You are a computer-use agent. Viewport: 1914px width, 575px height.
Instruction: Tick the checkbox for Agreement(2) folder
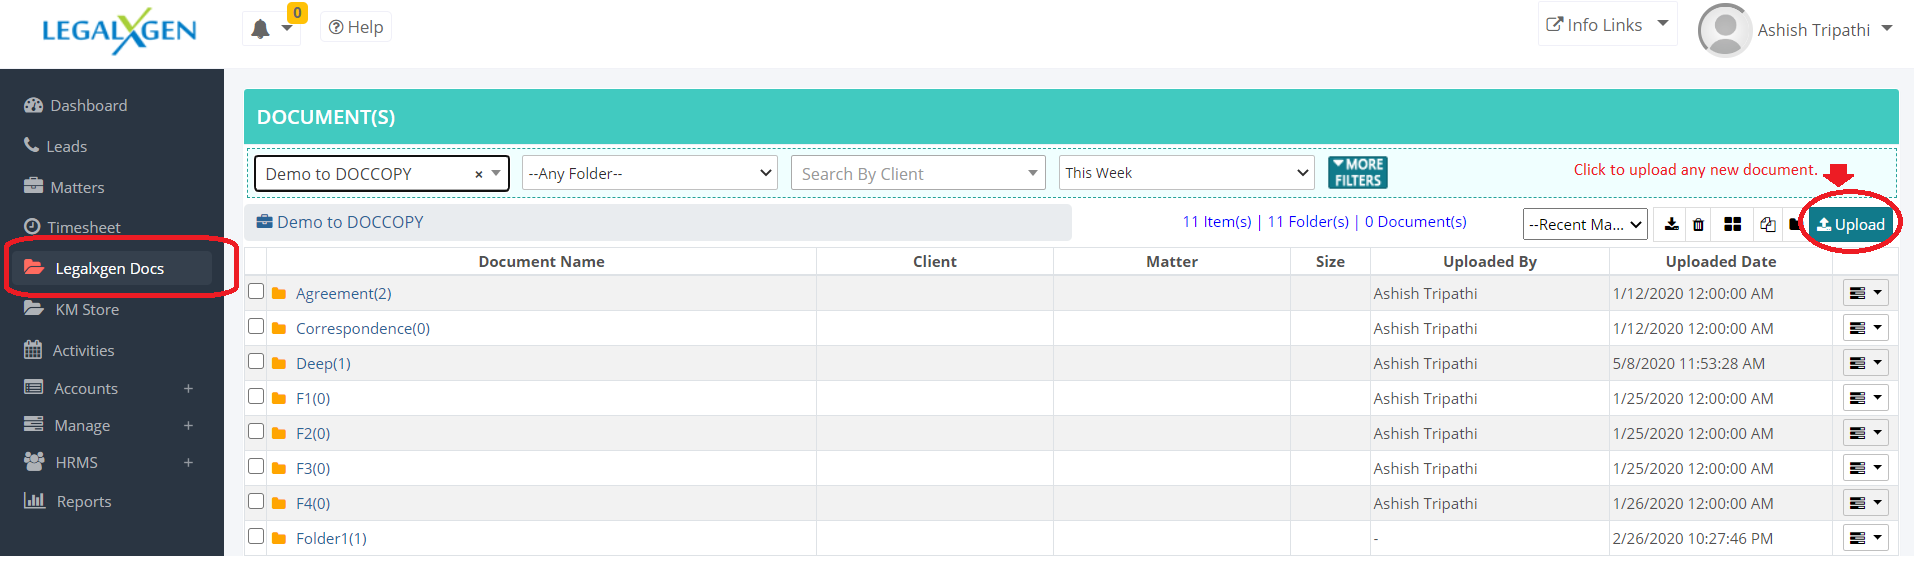pyautogui.click(x=256, y=291)
